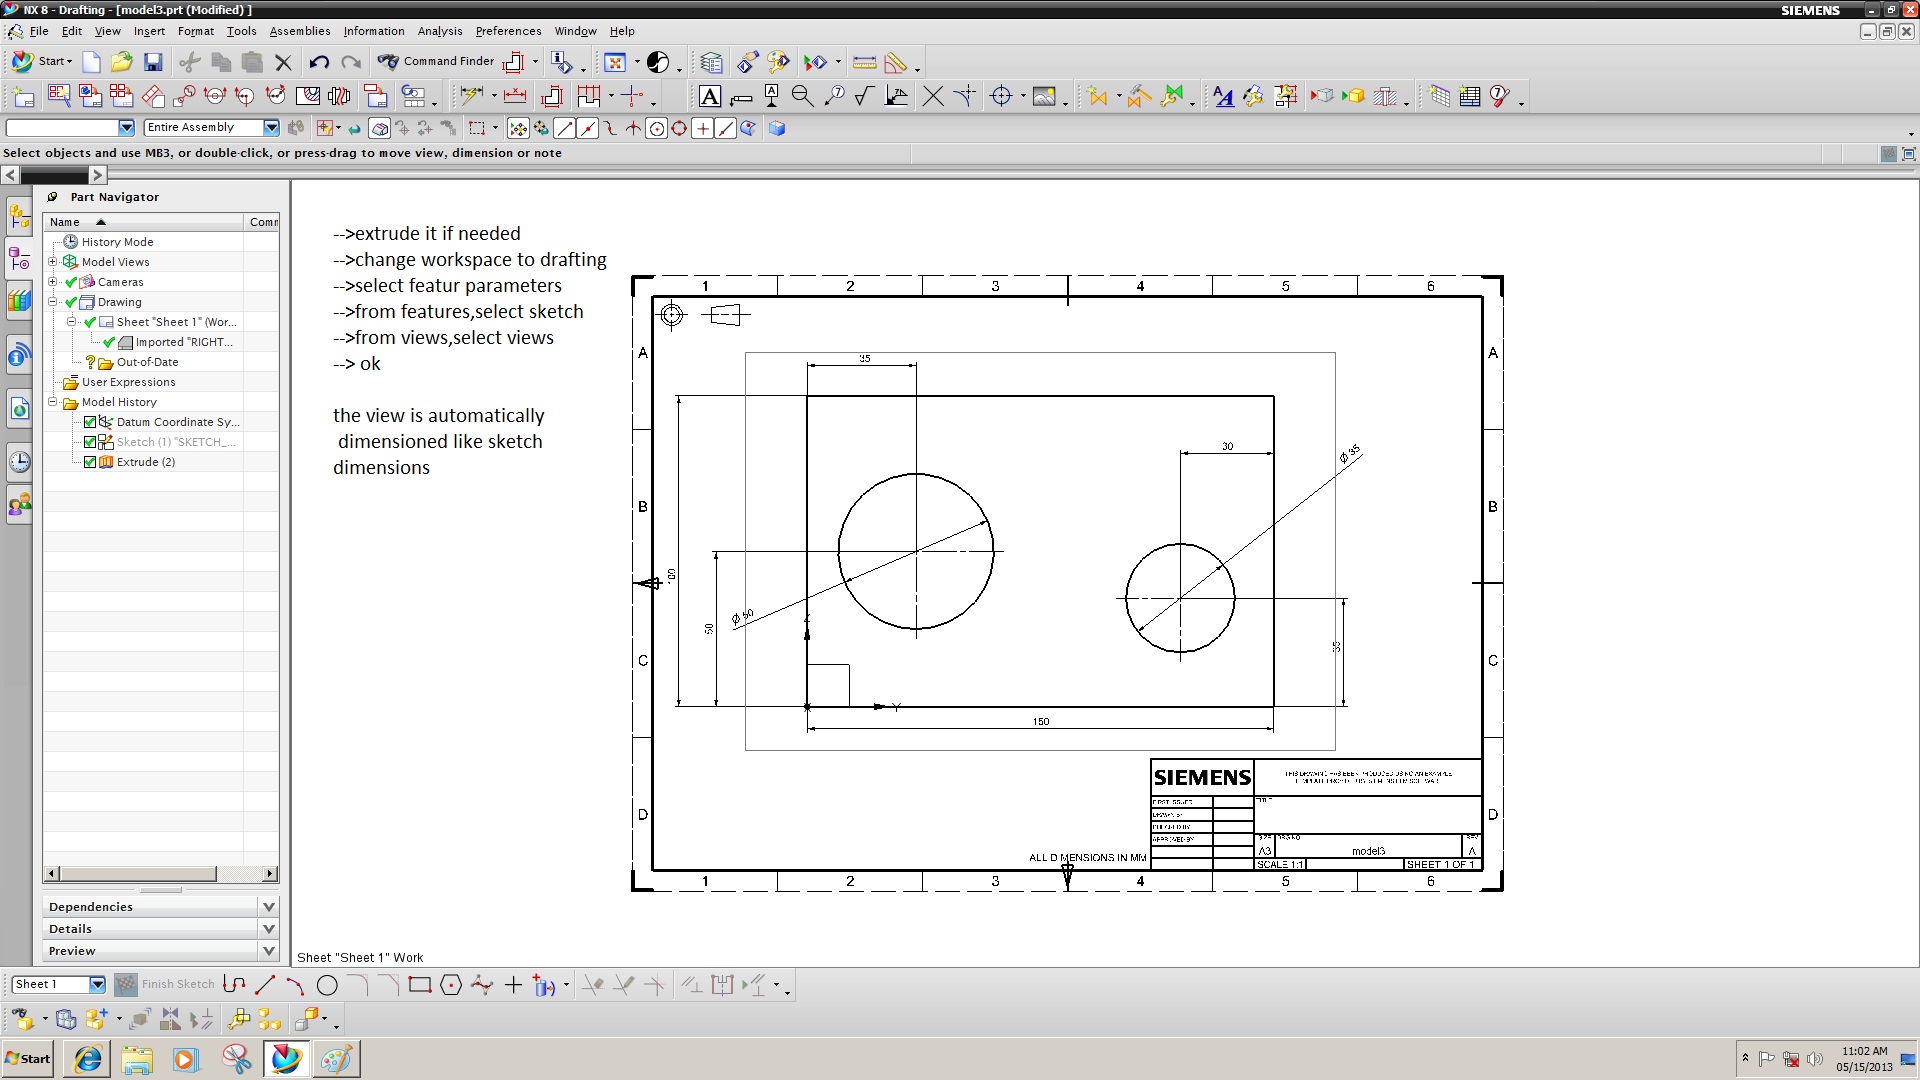Open the Preferences menu
Screen dimensions: 1920x1080
508,31
